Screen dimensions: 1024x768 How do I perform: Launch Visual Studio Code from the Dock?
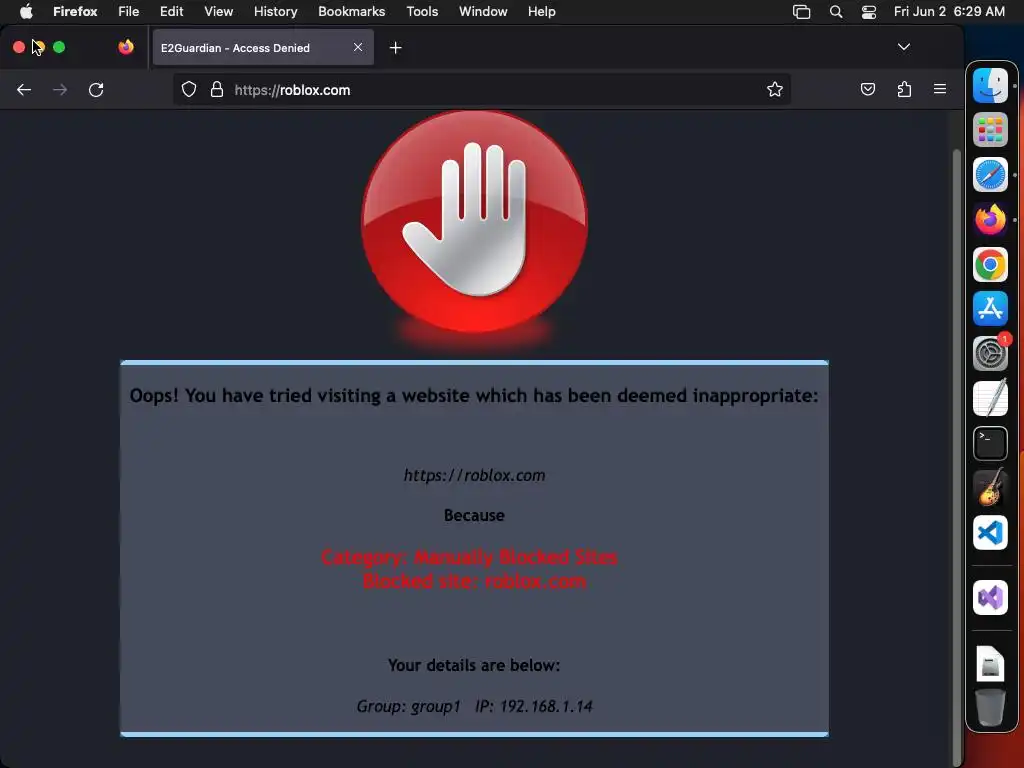990,533
